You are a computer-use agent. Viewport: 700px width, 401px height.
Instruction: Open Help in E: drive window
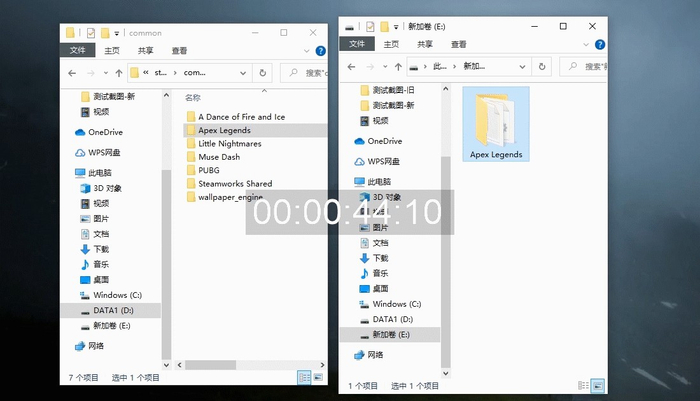[x=600, y=45]
